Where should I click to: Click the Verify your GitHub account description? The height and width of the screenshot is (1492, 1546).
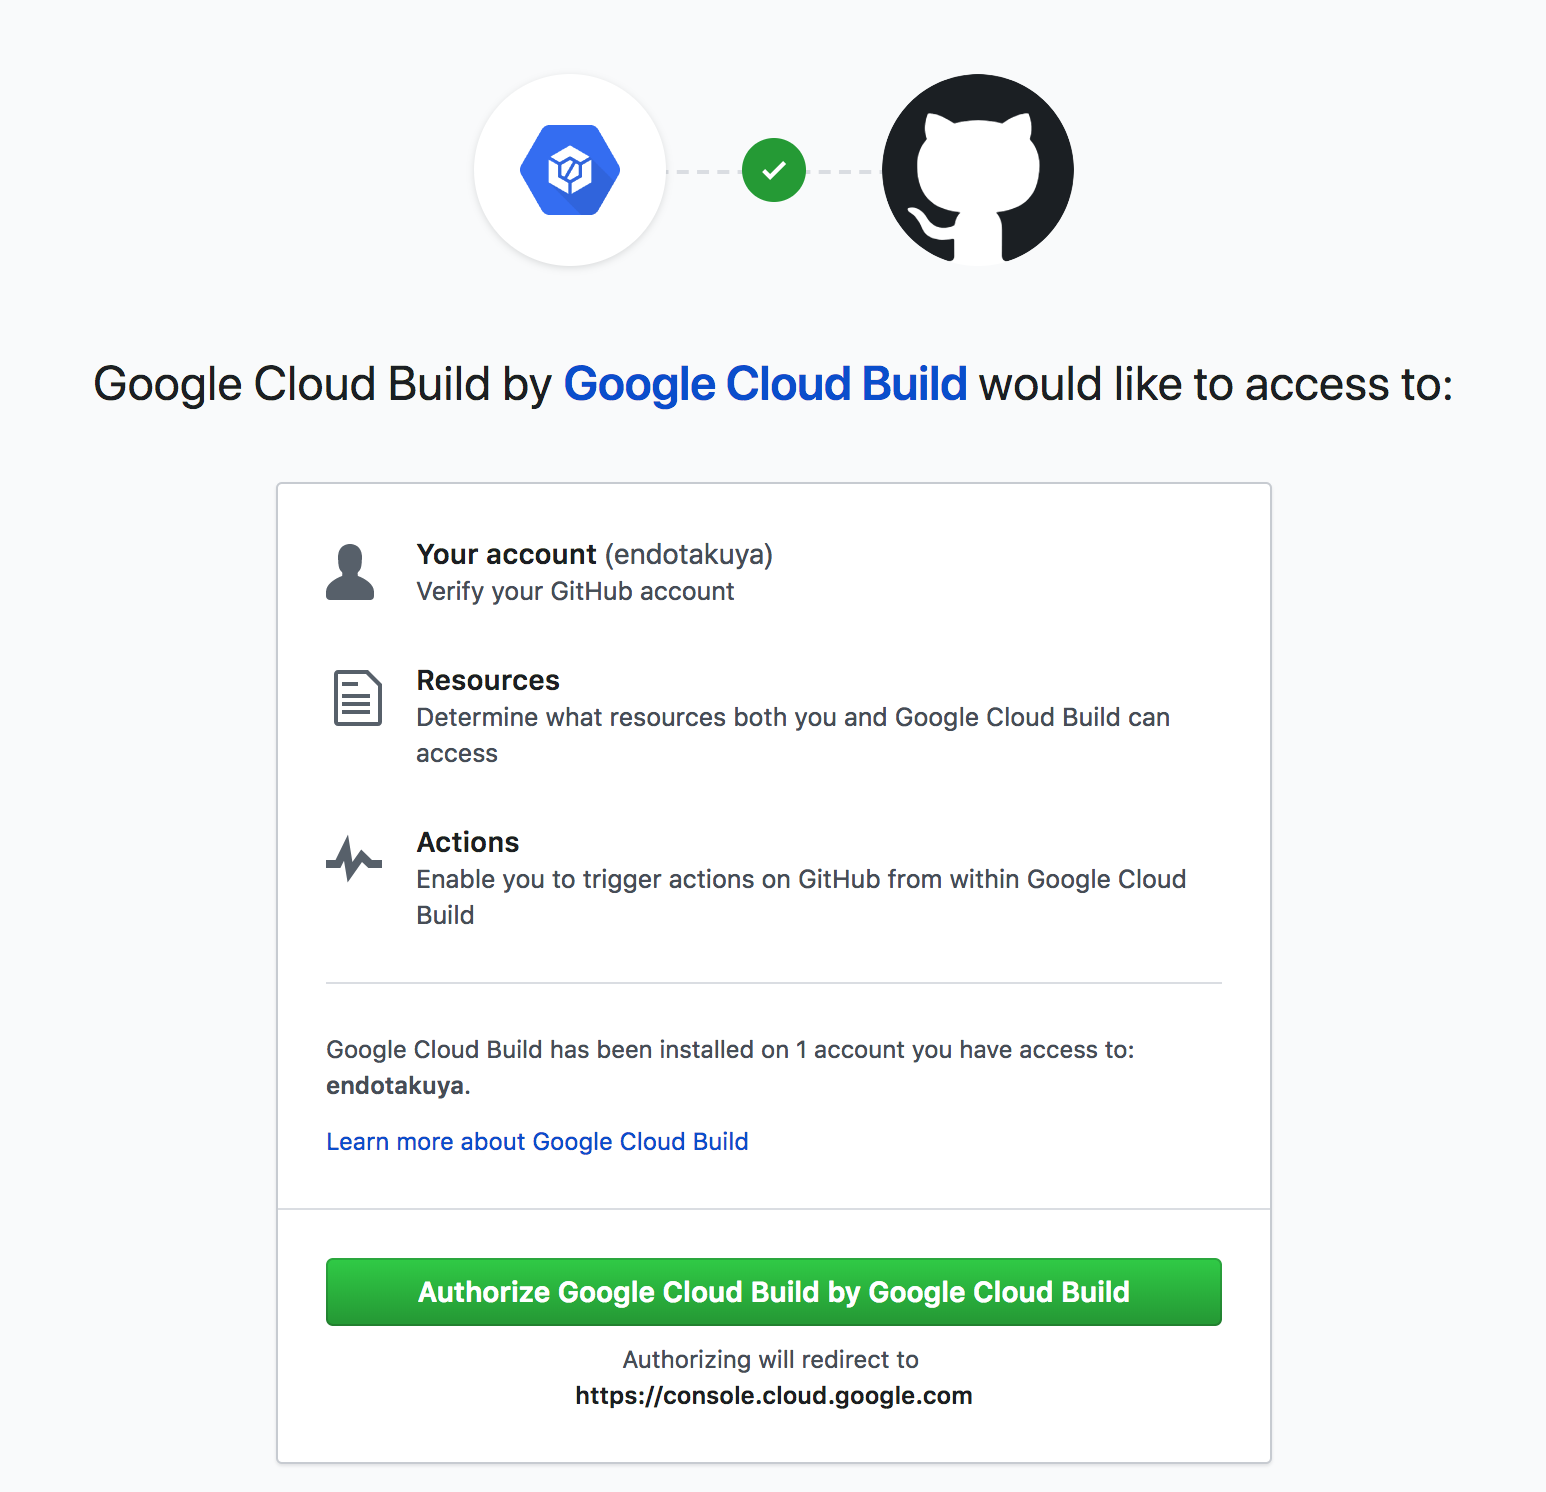click(x=575, y=591)
